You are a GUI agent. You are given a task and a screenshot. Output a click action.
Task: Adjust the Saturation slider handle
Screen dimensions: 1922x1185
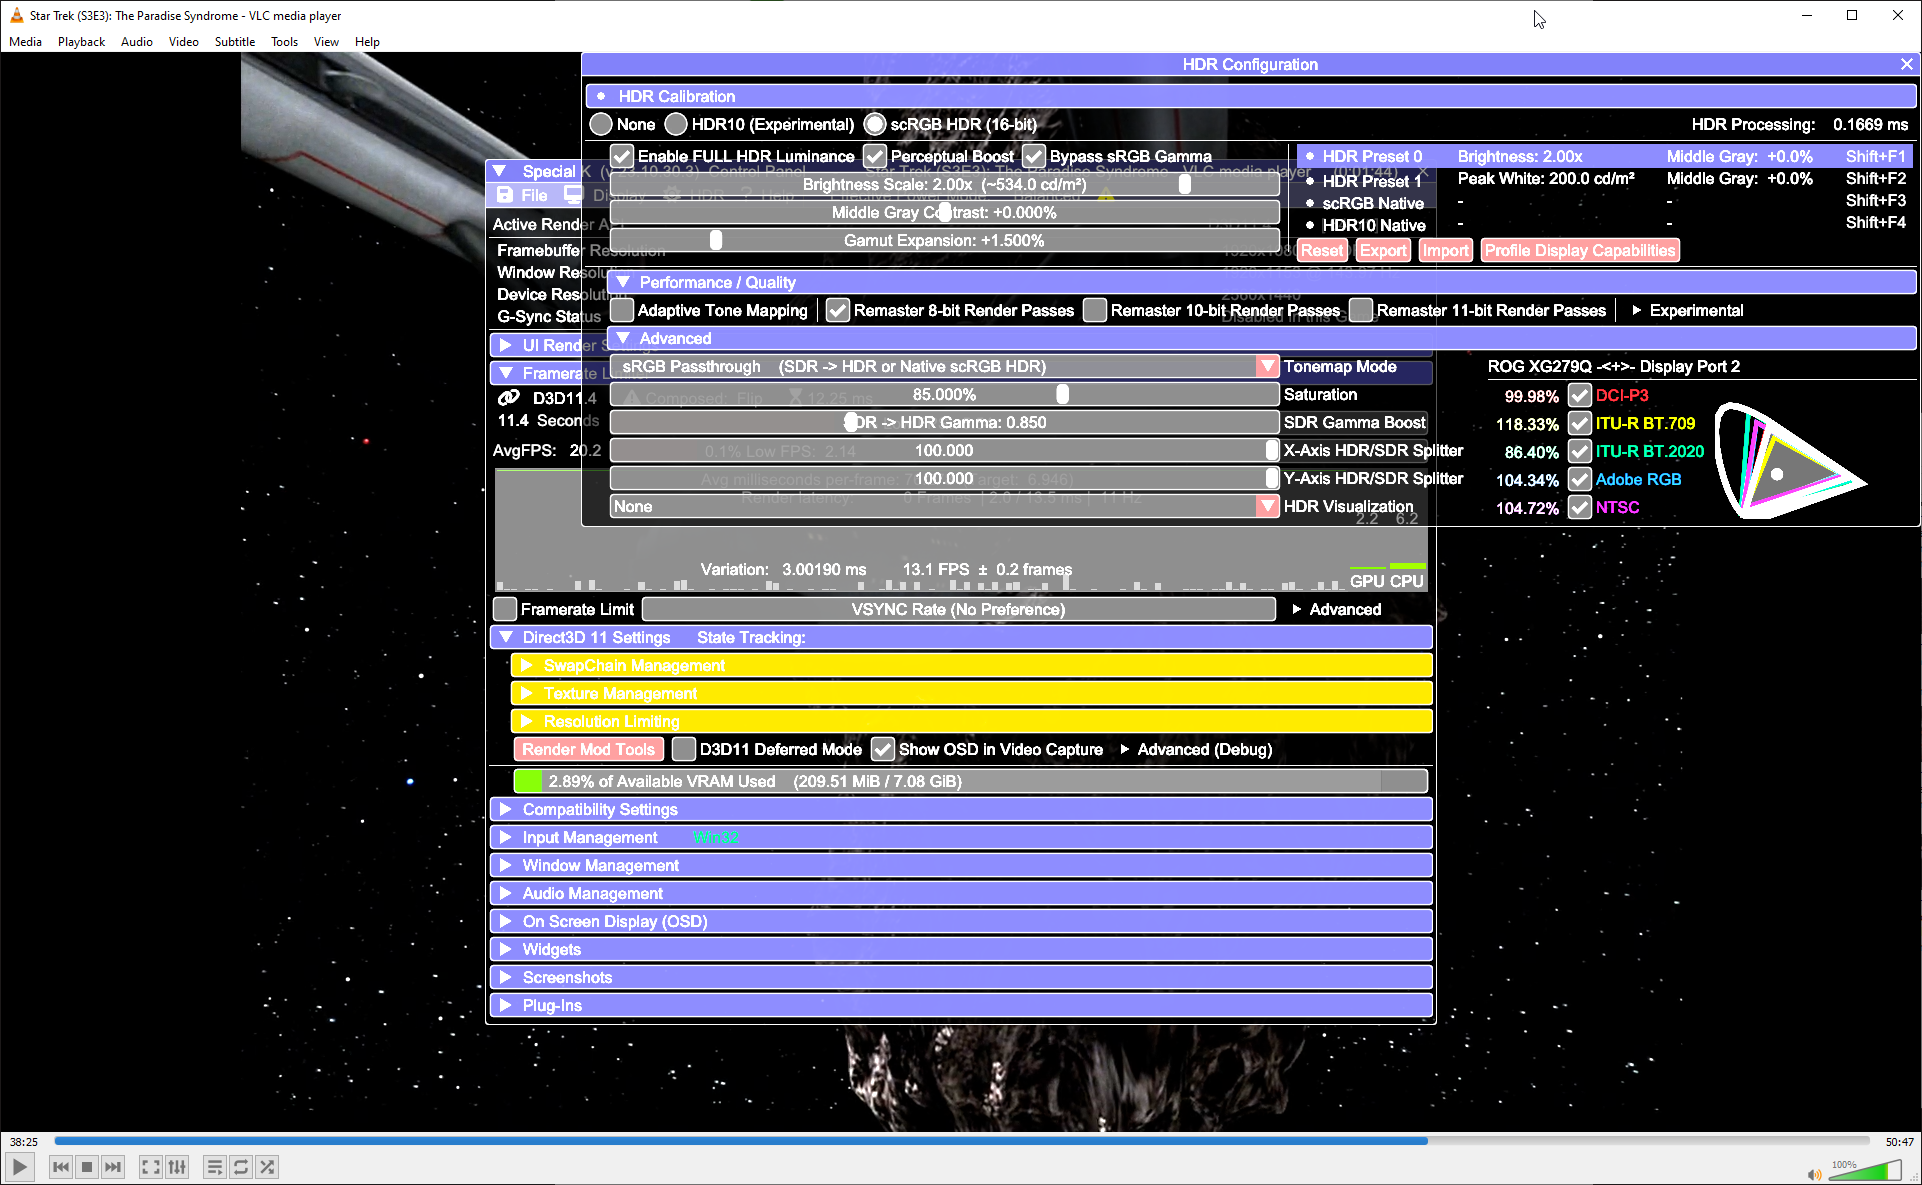[x=1062, y=395]
